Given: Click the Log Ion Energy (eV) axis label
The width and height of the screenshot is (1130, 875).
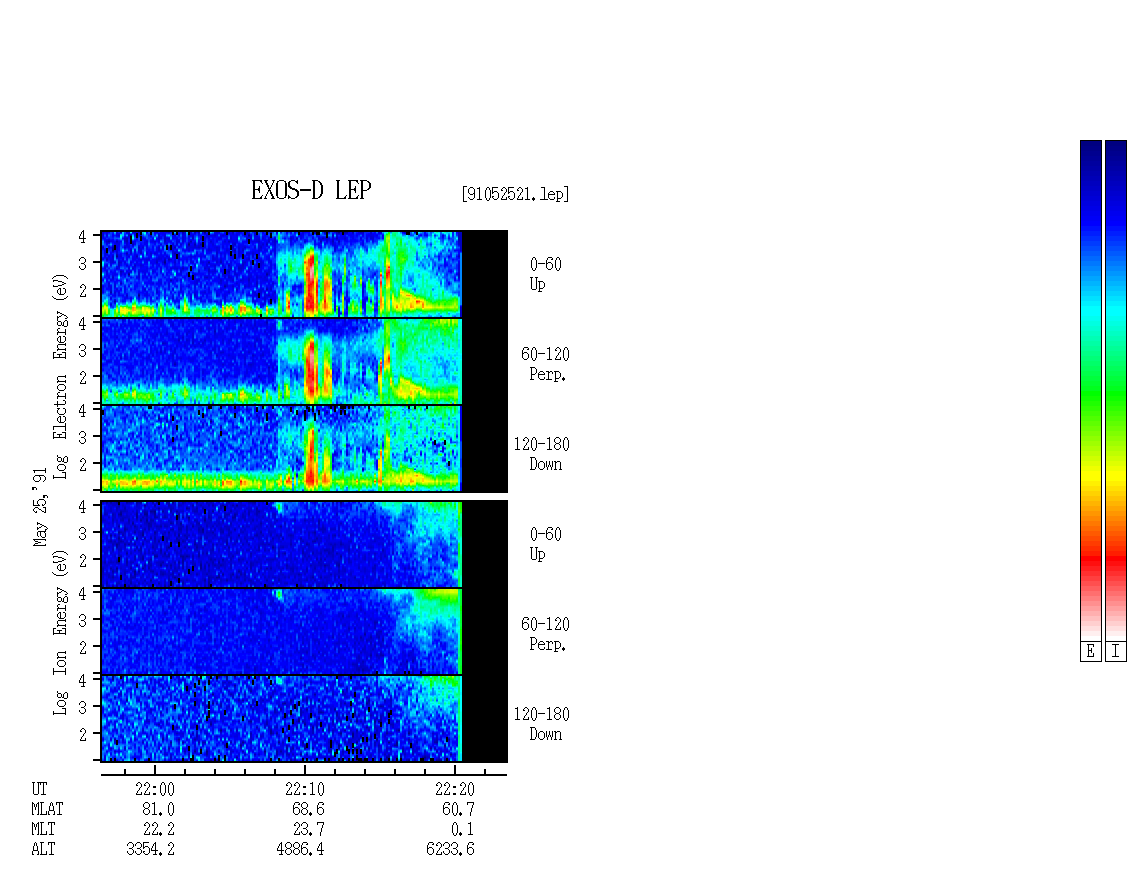Looking at the screenshot, I should tap(60, 633).
